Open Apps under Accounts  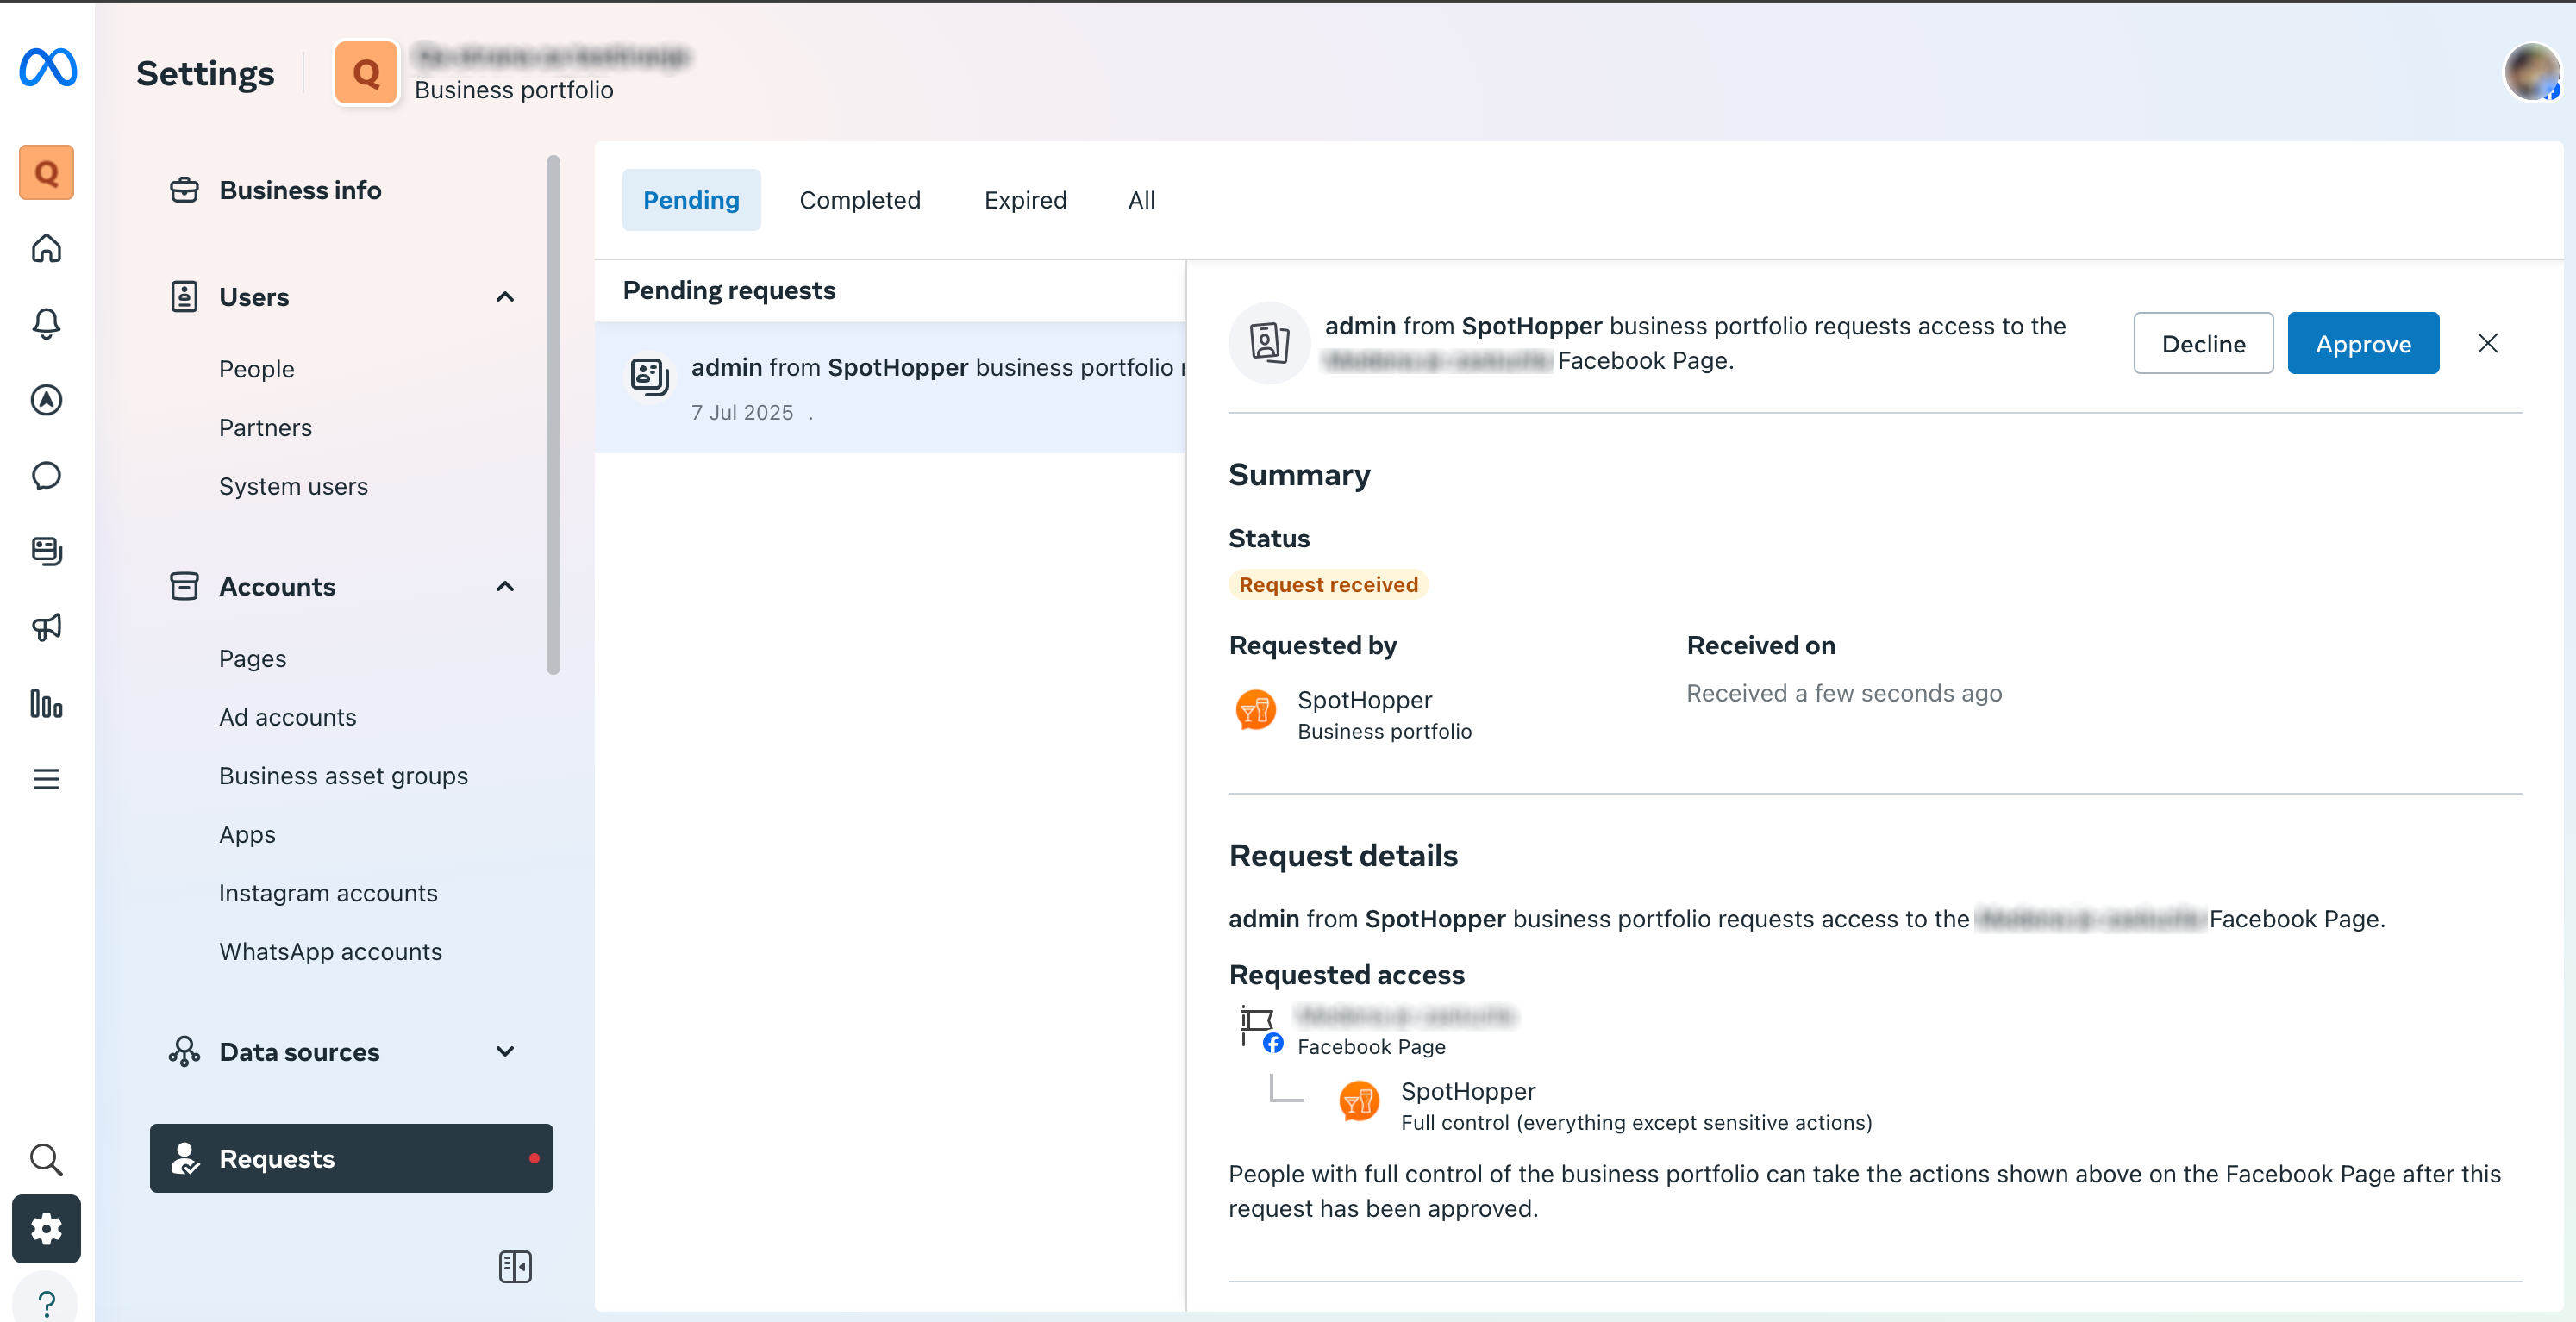247,834
